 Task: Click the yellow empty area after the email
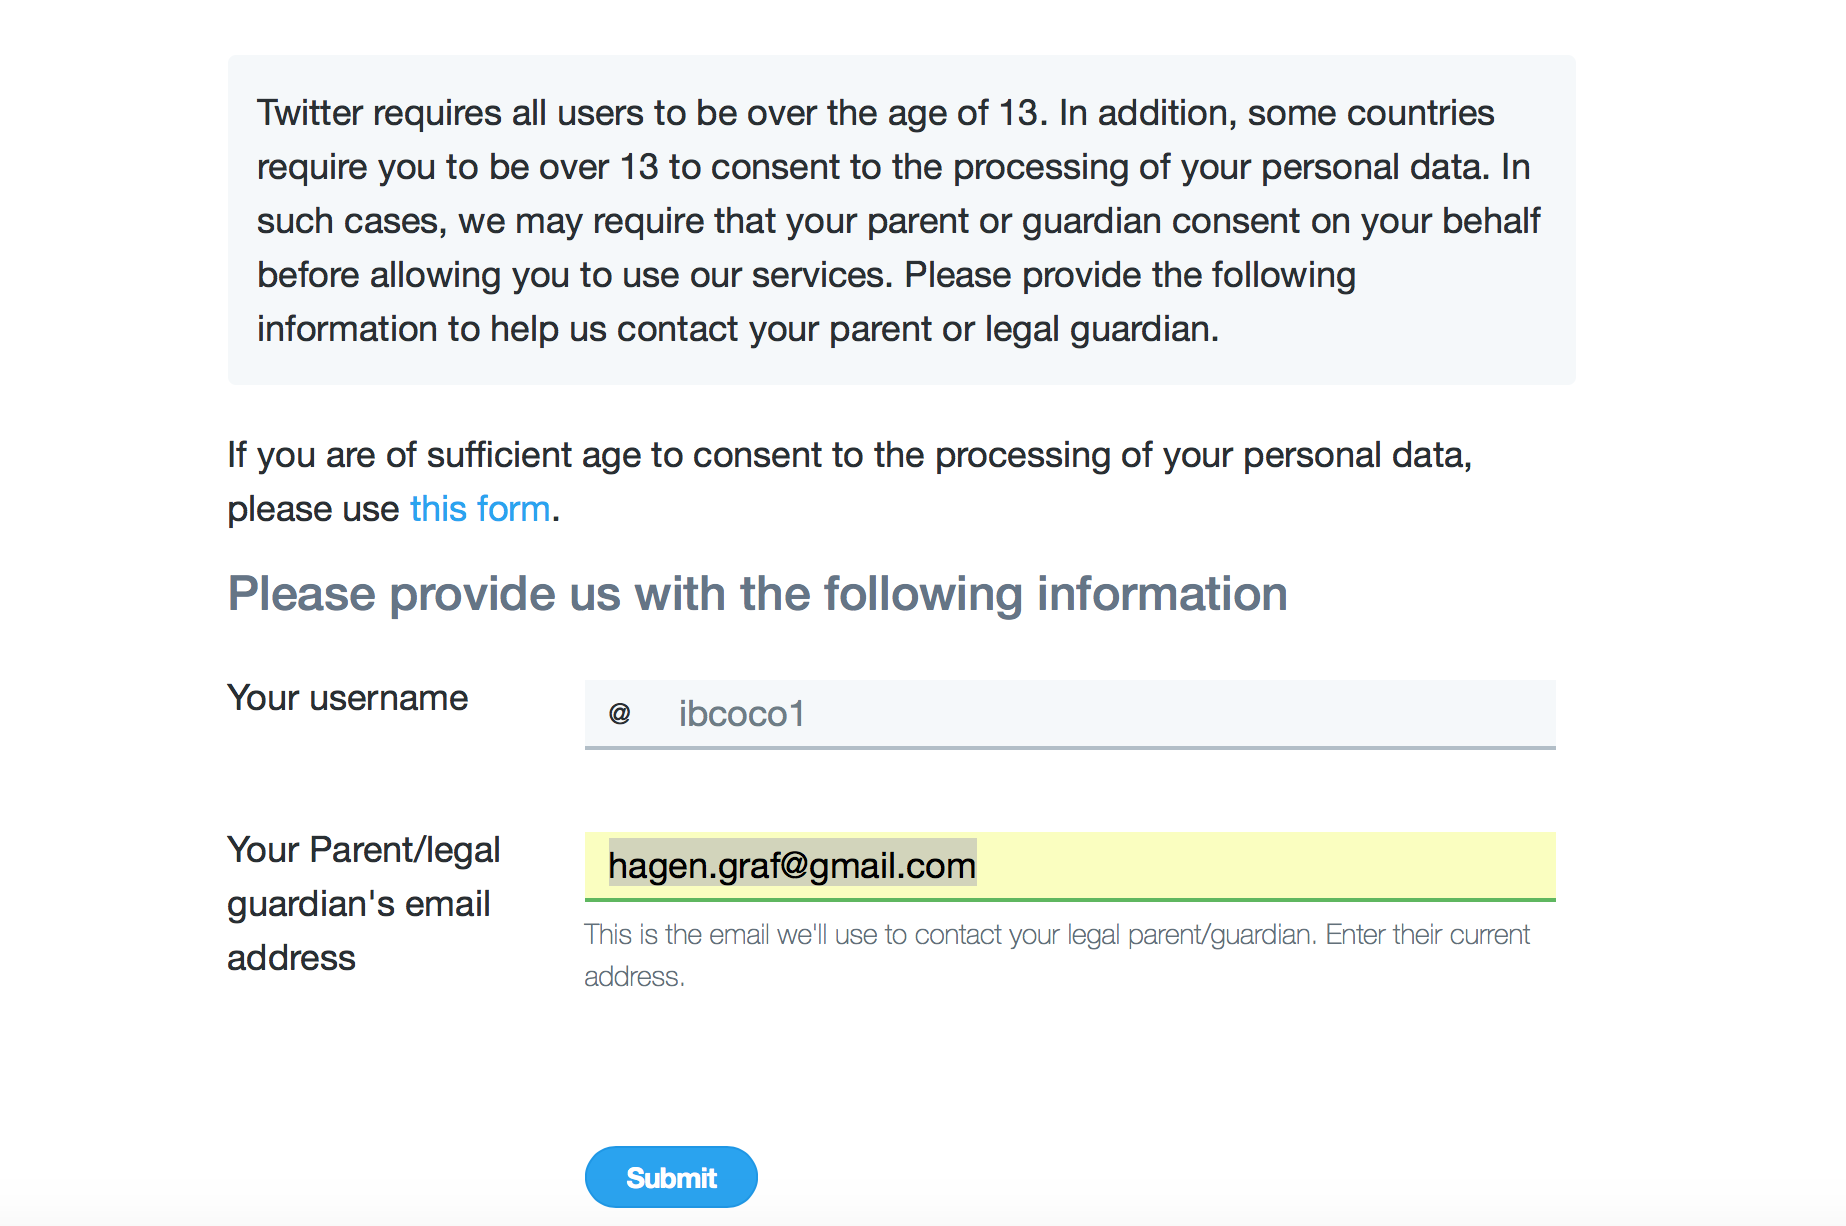1265,865
